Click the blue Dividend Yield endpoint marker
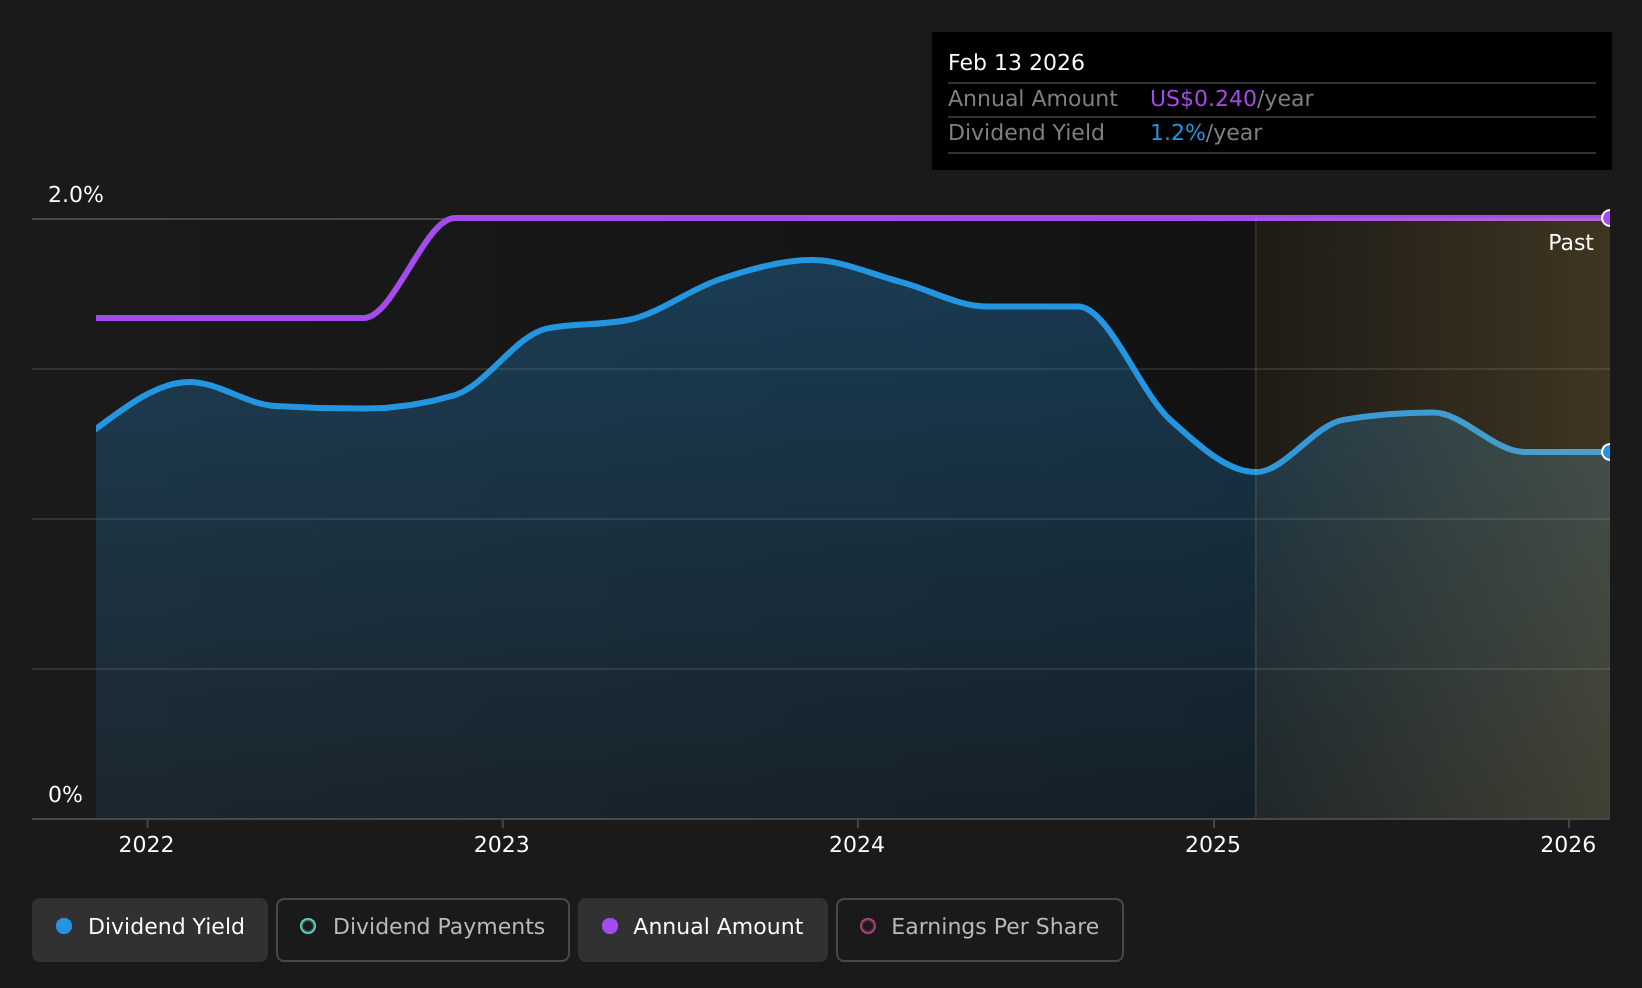This screenshot has width=1642, height=988. 1608,452
